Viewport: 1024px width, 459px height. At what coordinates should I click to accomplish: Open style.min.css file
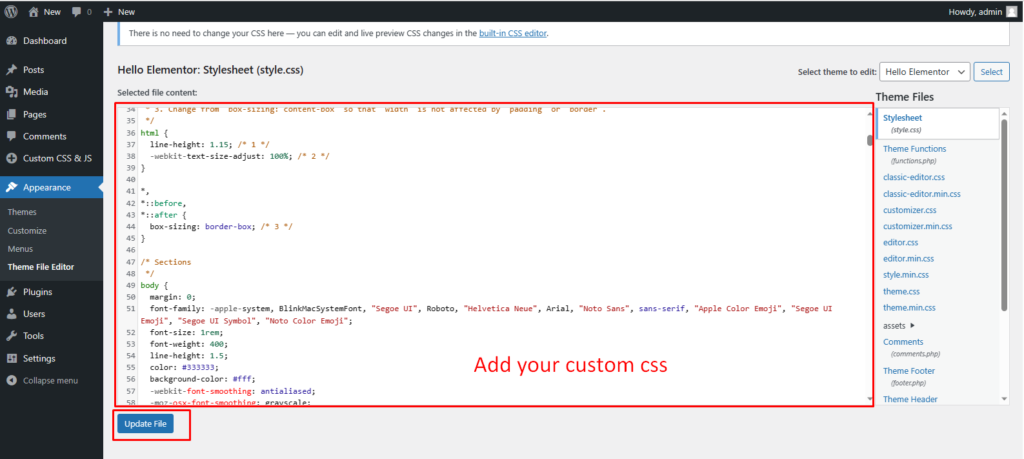[906, 275]
